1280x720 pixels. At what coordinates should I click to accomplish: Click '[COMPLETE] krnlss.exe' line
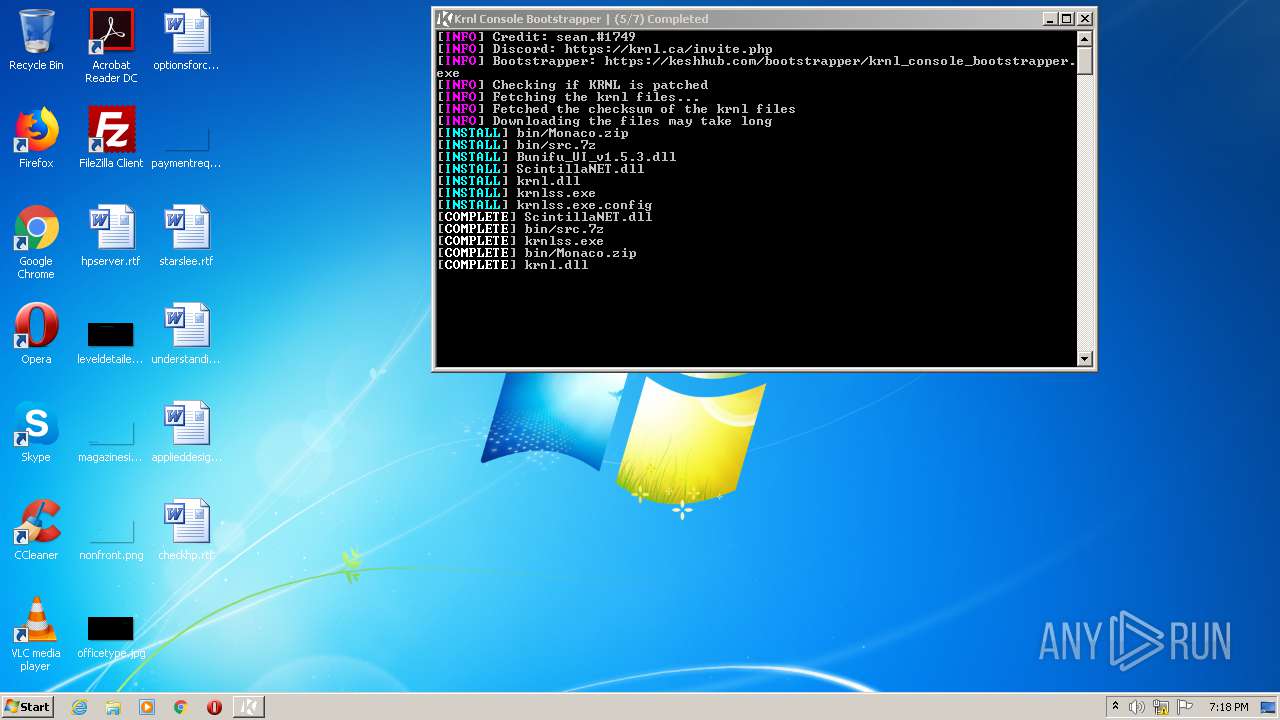point(520,241)
